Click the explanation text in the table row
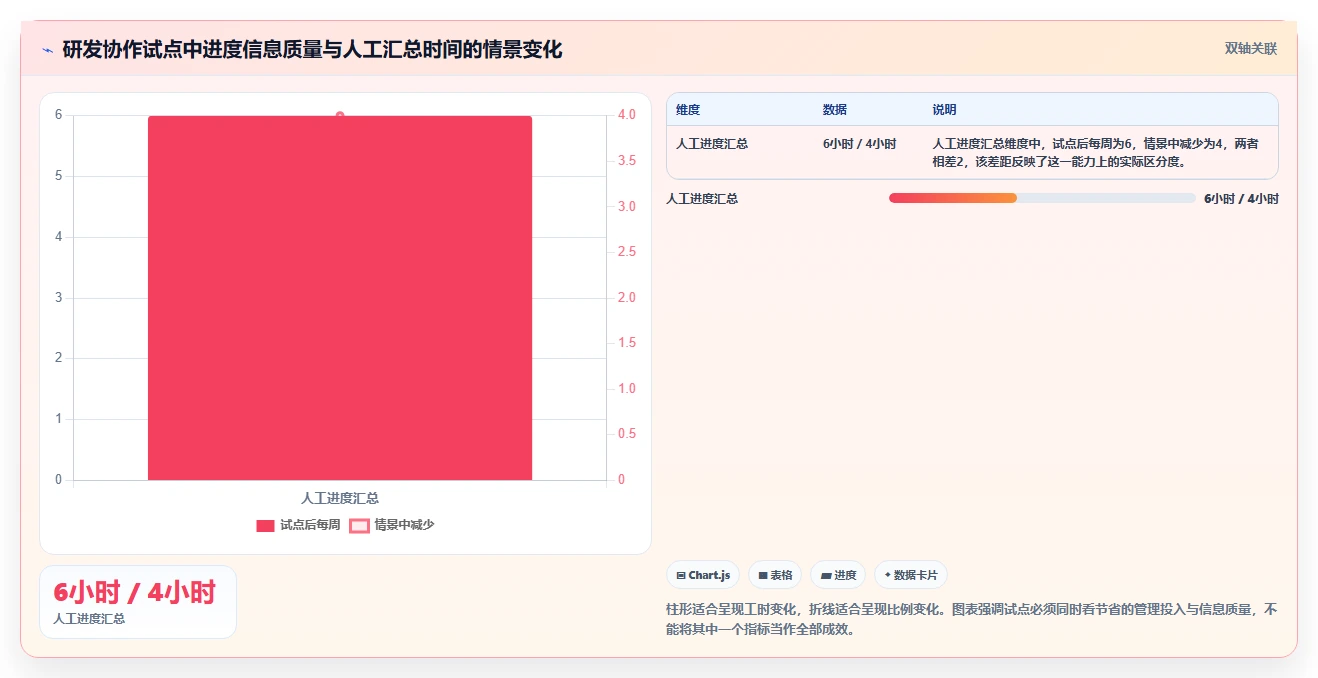1318x678 pixels. [x=1095, y=152]
